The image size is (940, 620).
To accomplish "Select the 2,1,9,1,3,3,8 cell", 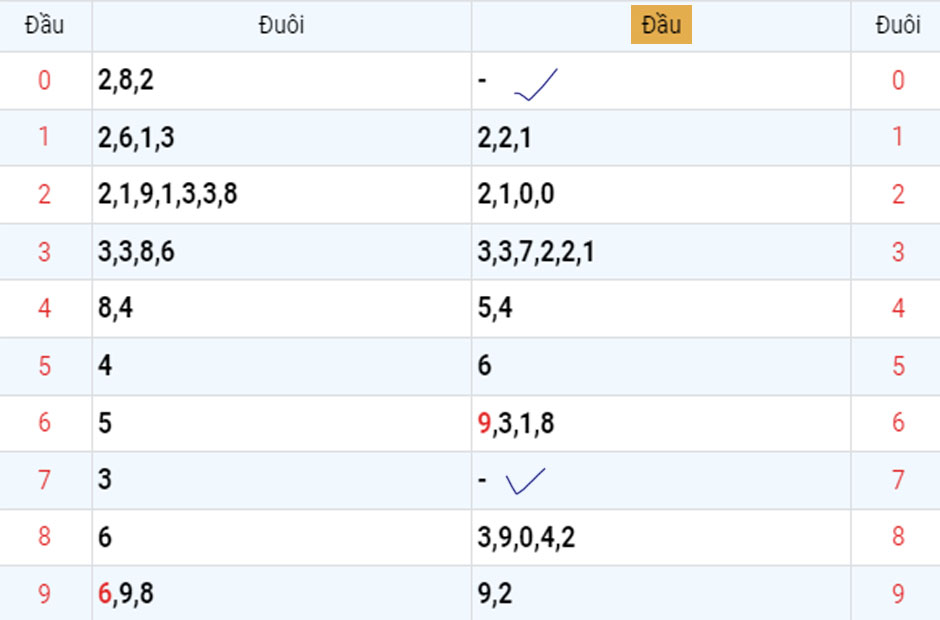I will tap(167, 195).
